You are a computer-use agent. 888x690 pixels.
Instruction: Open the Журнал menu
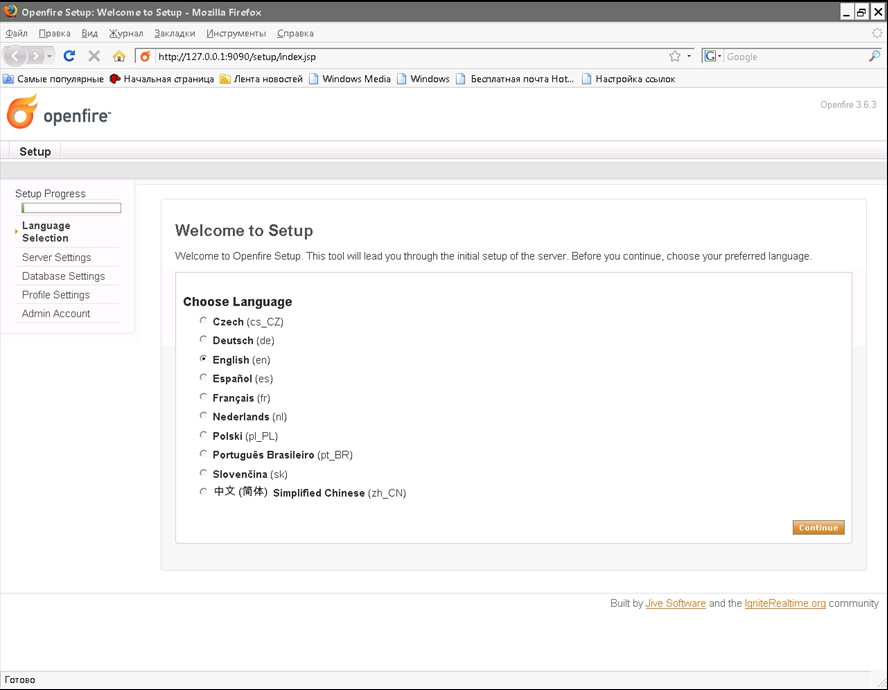click(126, 33)
